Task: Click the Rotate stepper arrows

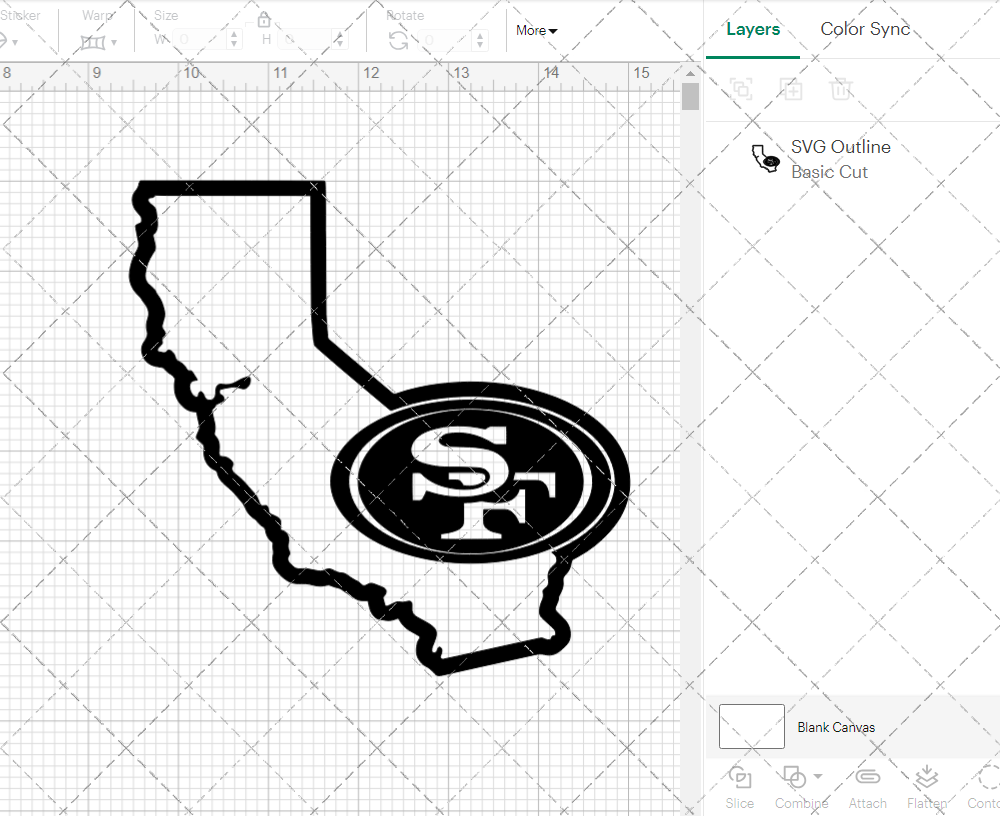Action: tap(480, 40)
